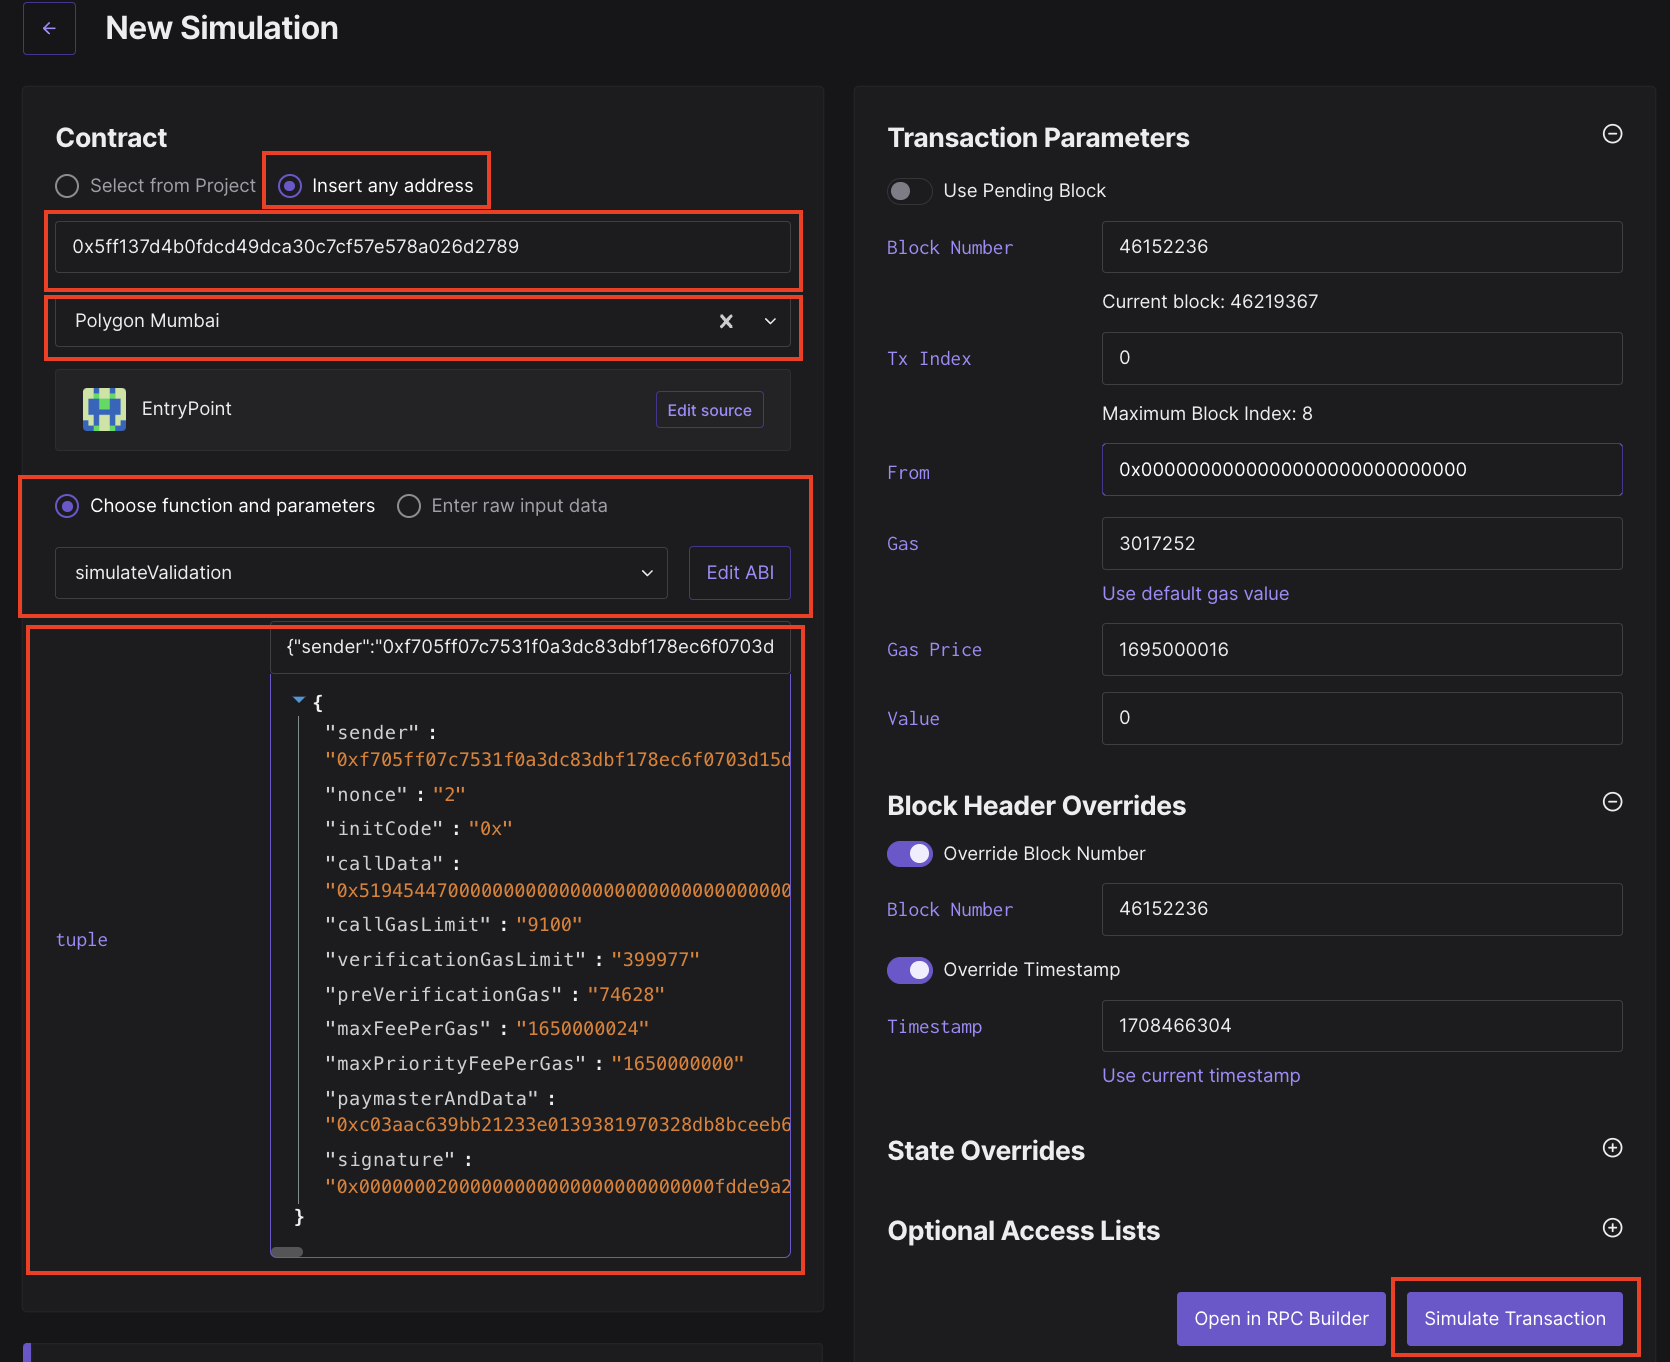The image size is (1670, 1362).
Task: Expand the State Overrides section
Action: (x=1612, y=1148)
